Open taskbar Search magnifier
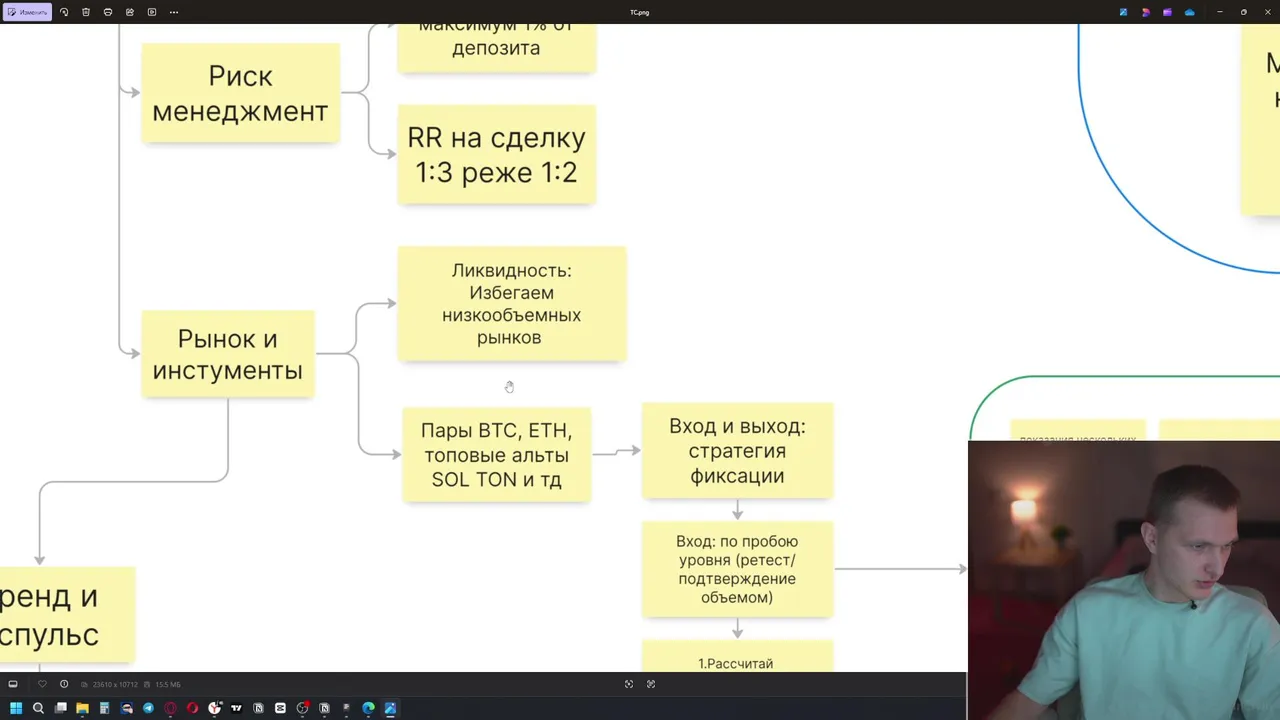This screenshot has height=720, width=1280. (38, 708)
